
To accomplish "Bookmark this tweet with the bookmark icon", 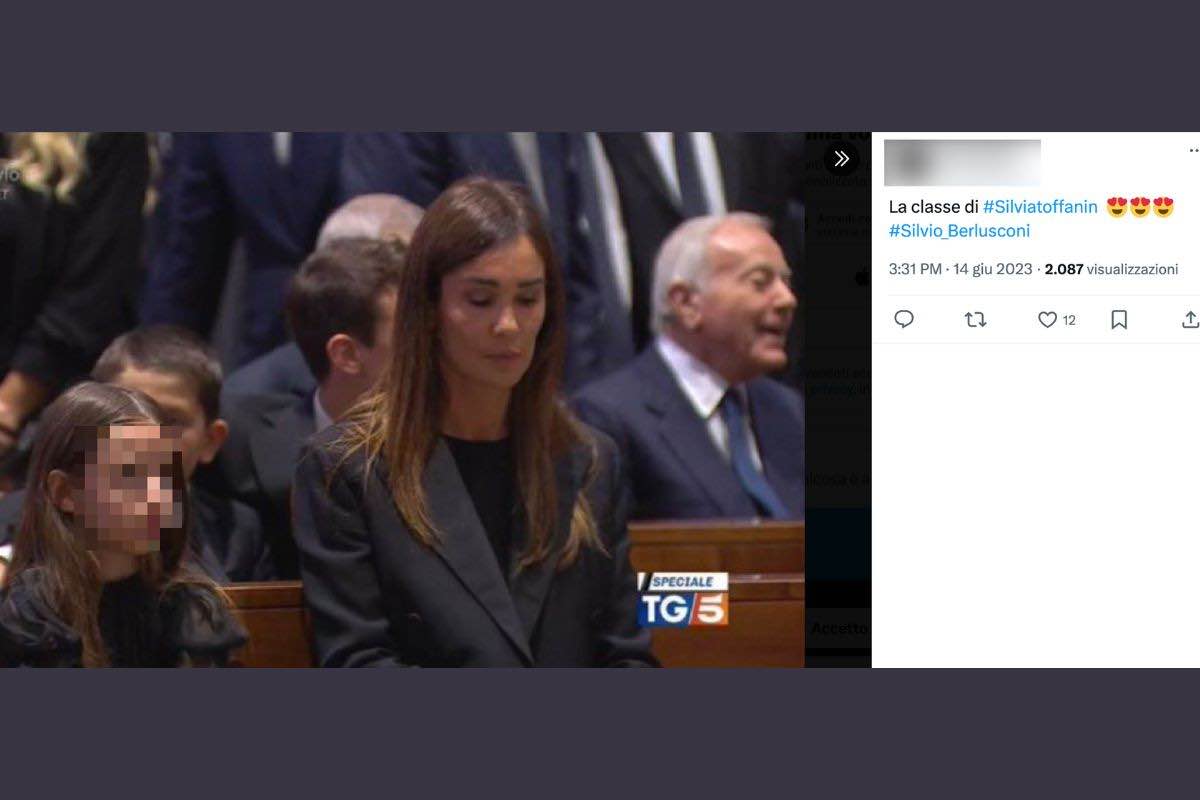I will [1119, 319].
